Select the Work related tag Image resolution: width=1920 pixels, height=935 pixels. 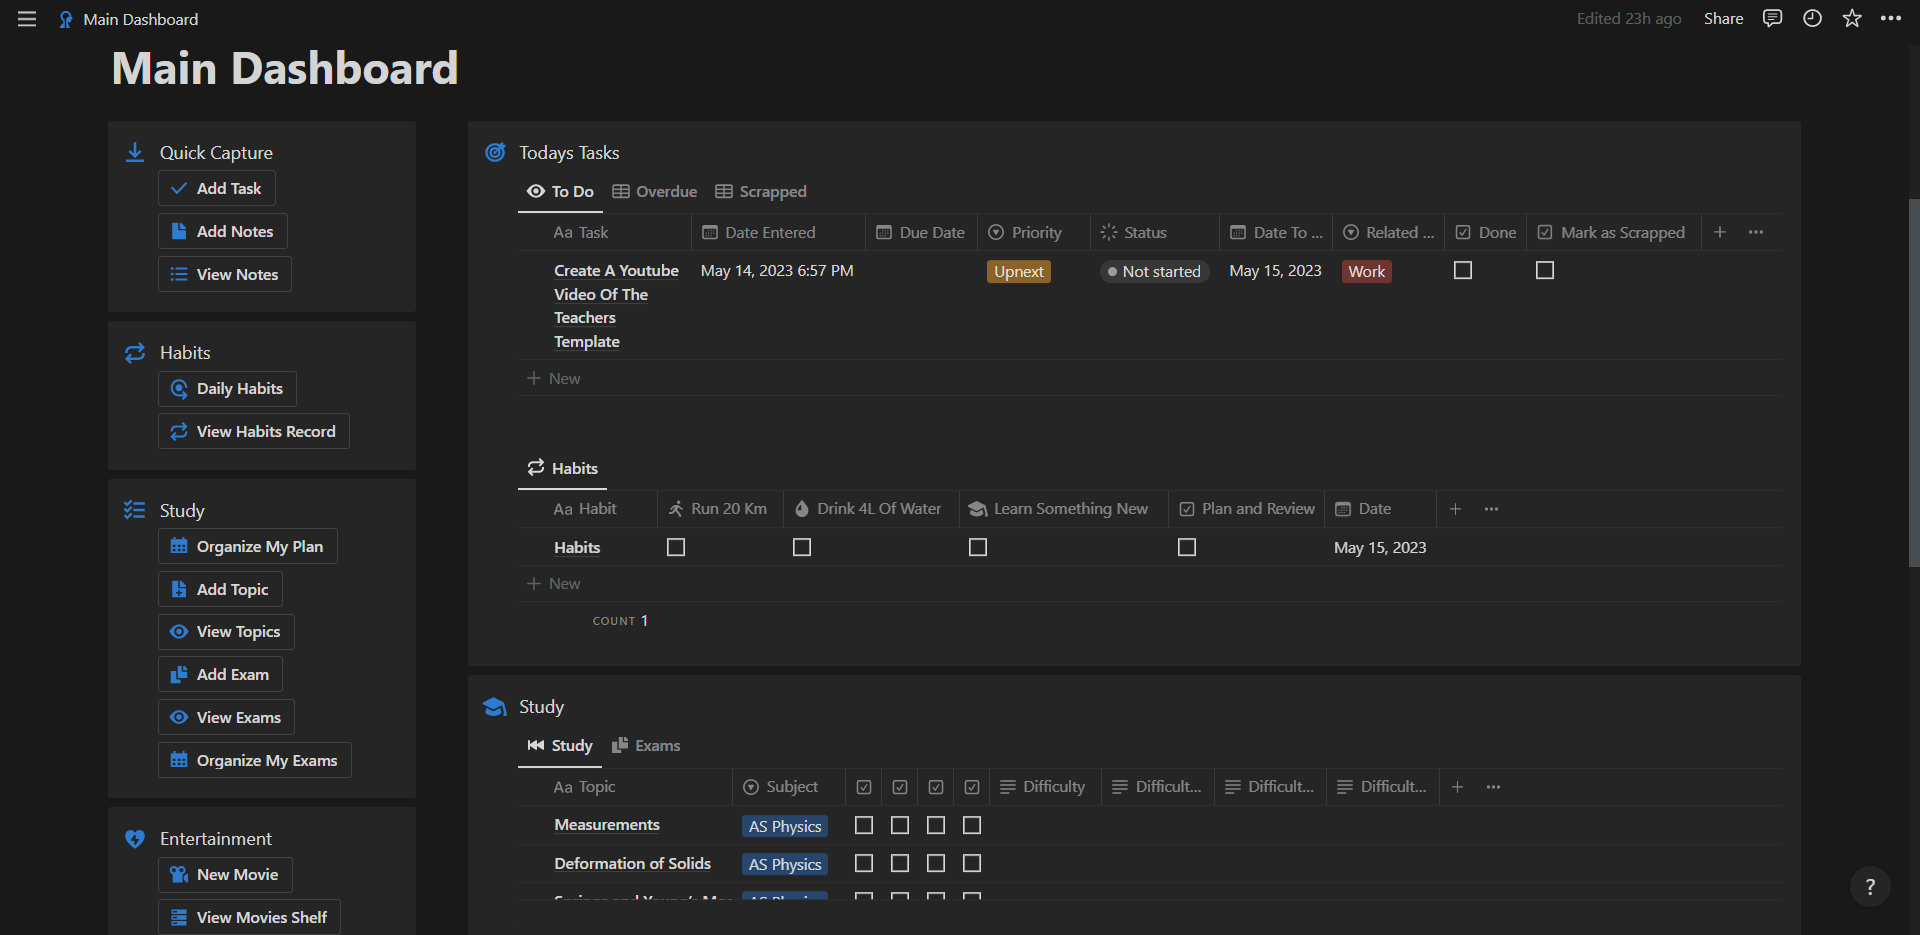click(x=1367, y=271)
